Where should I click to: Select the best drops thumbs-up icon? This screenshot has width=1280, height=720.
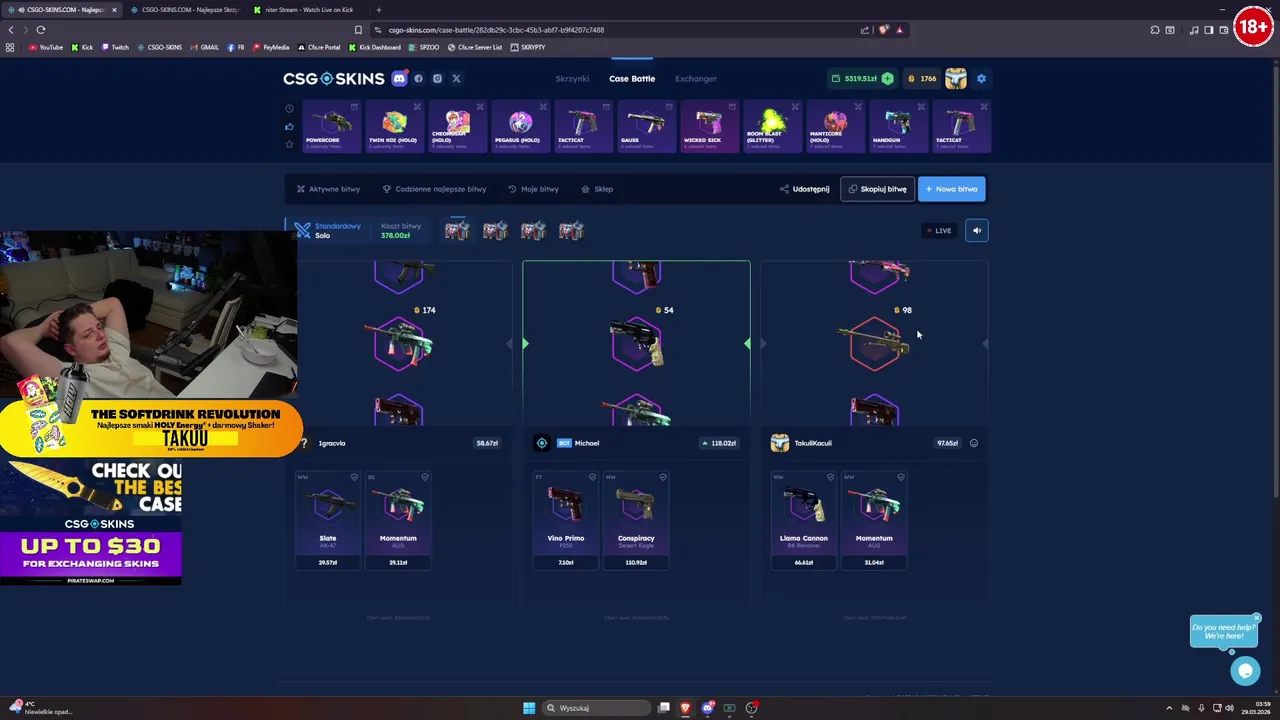tap(289, 126)
